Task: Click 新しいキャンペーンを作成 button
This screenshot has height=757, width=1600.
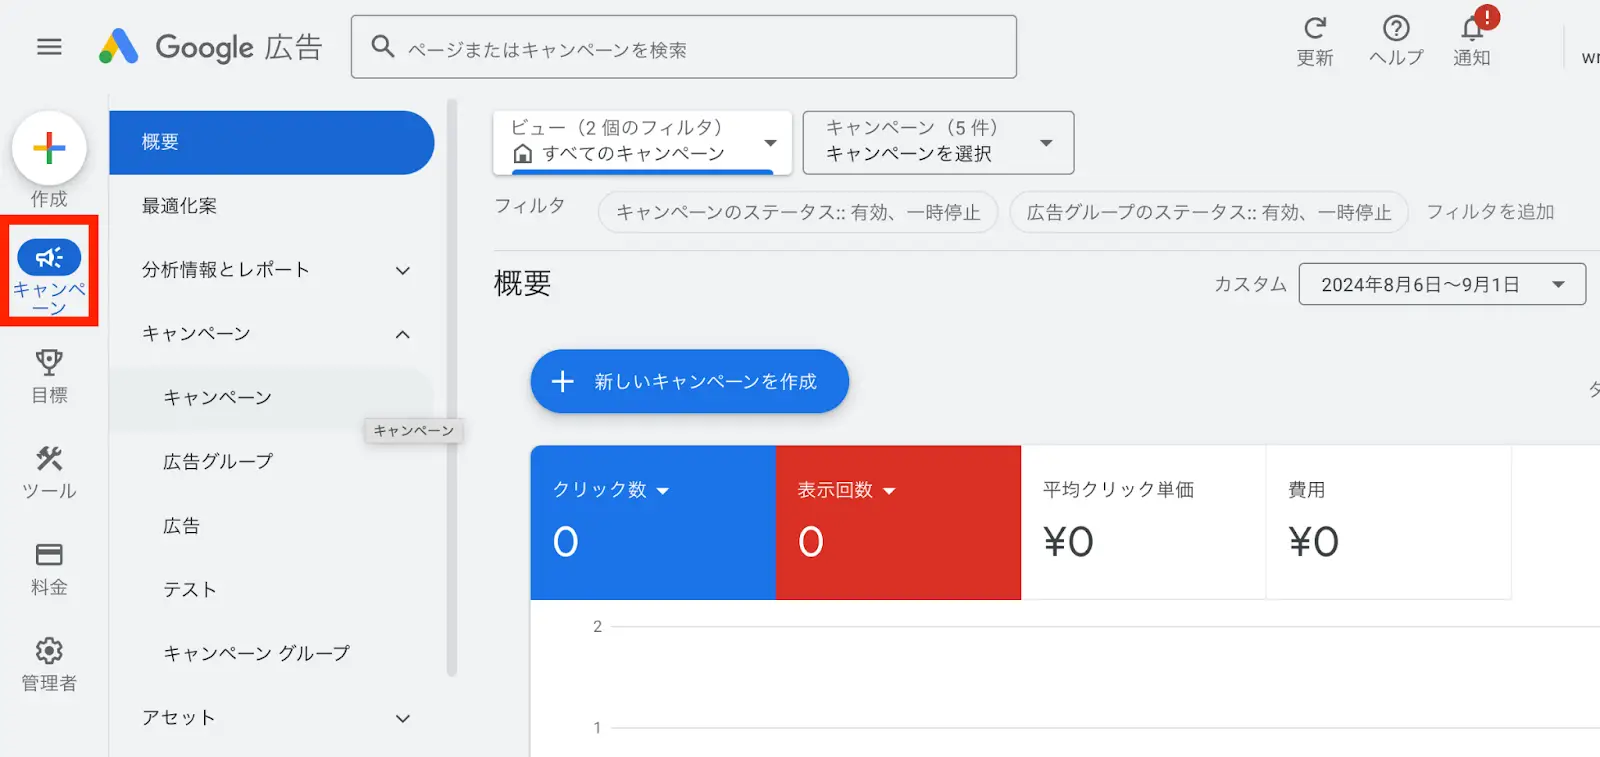Action: 690,381
